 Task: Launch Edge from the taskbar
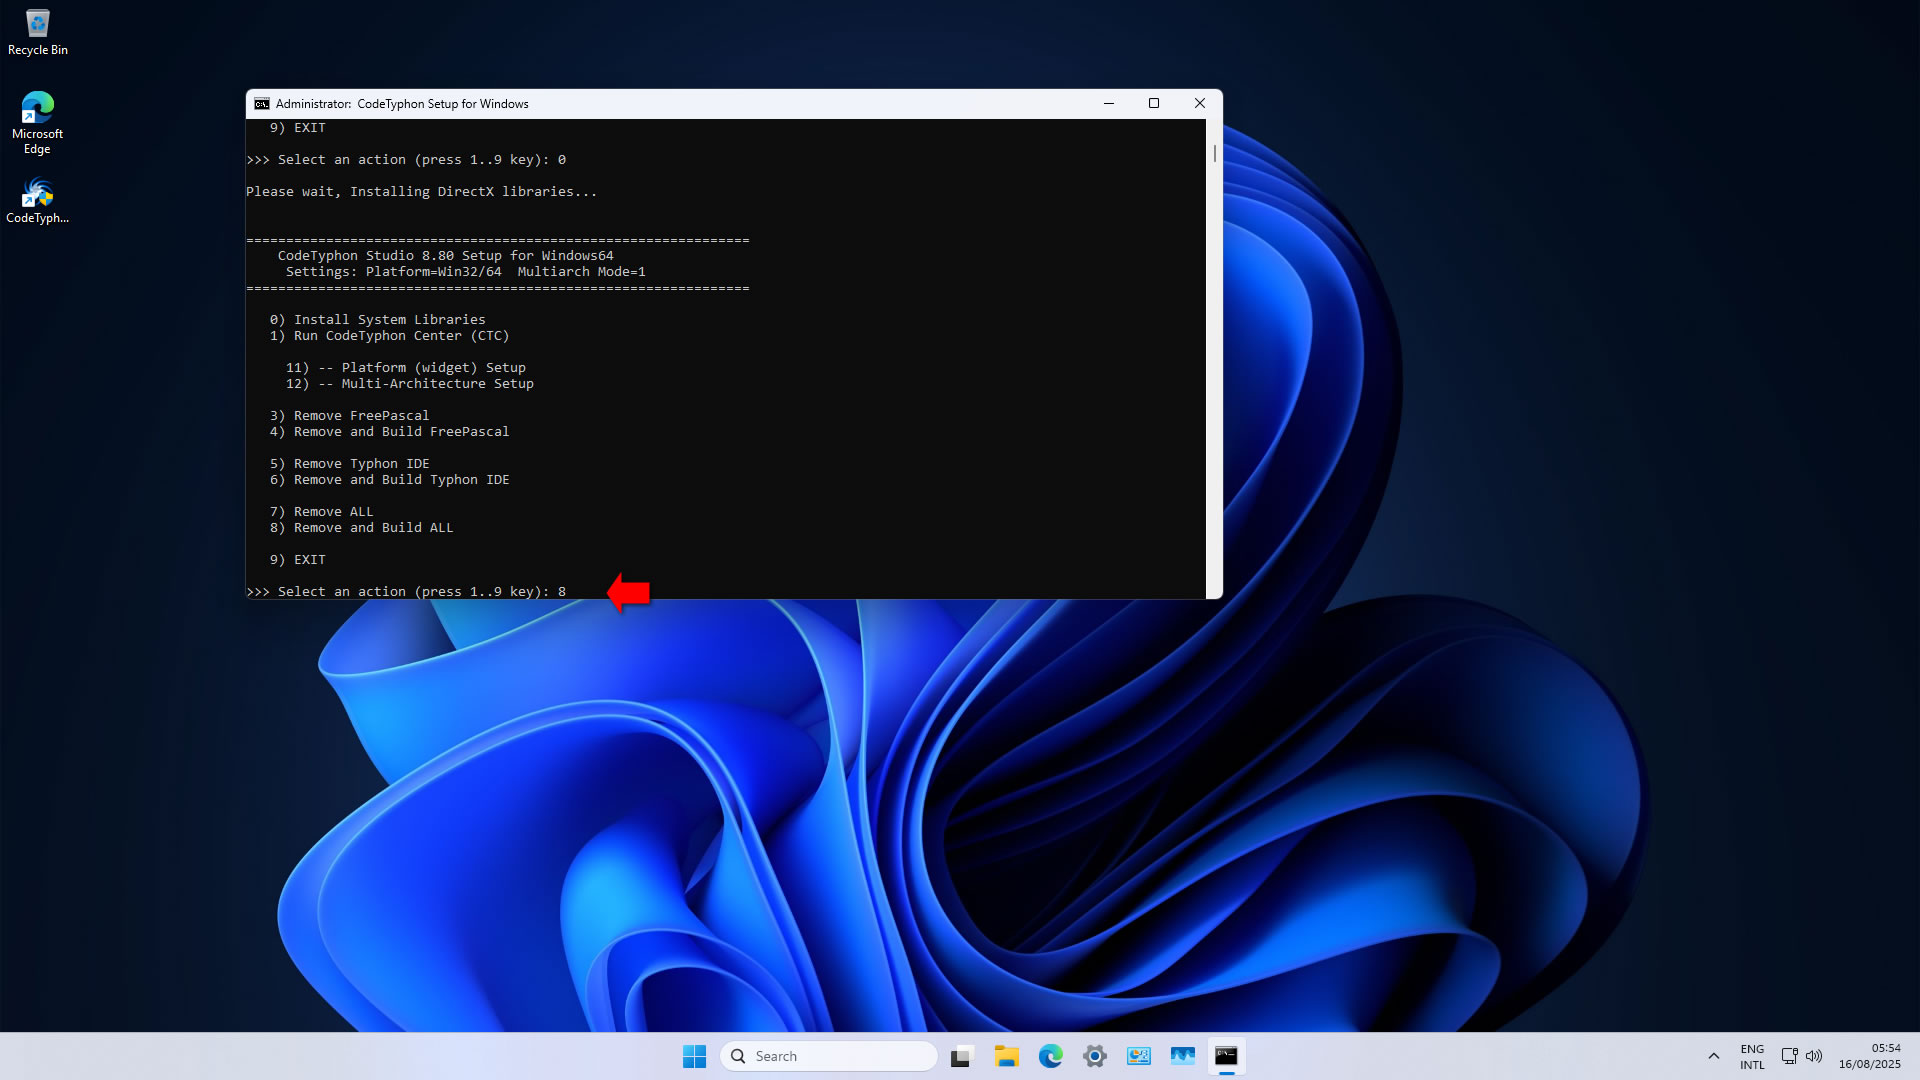pos(1050,1056)
